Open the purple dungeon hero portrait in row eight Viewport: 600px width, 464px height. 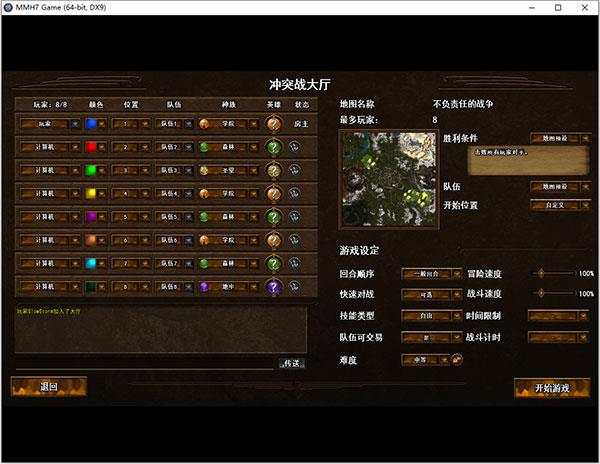tap(273, 287)
